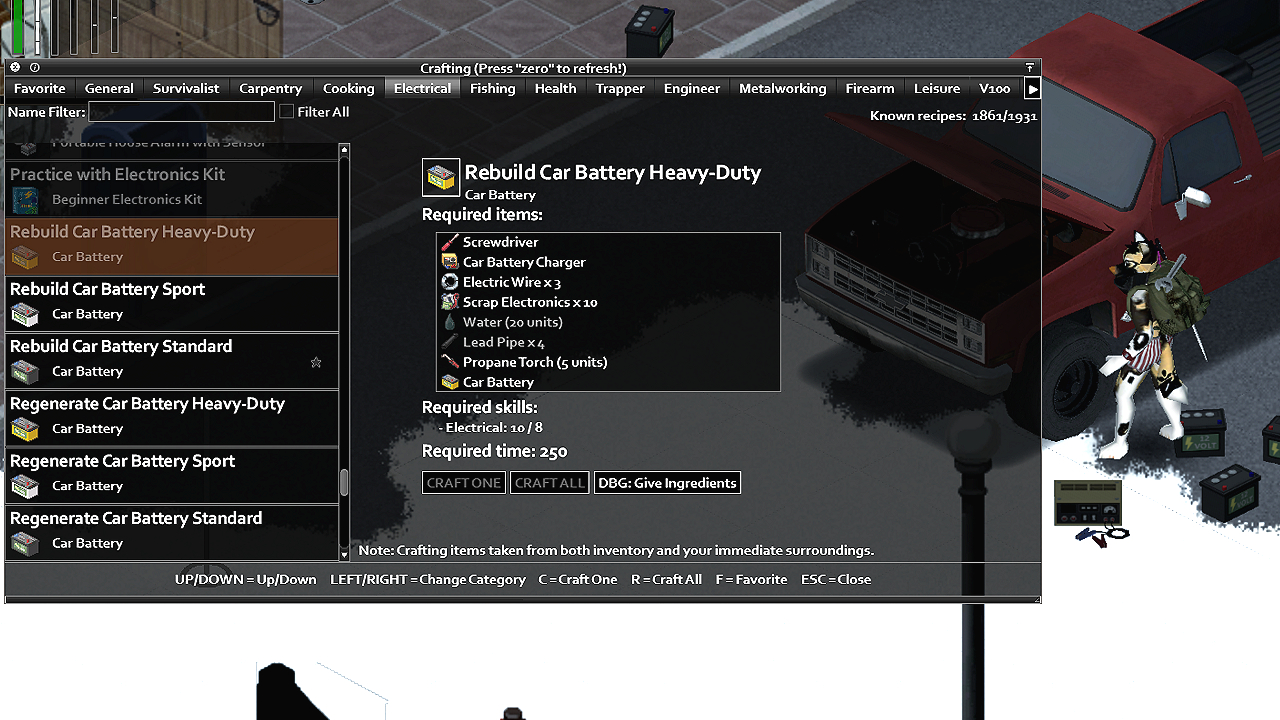Click the Known recipes count text
The height and width of the screenshot is (720, 1280).
pos(954,116)
